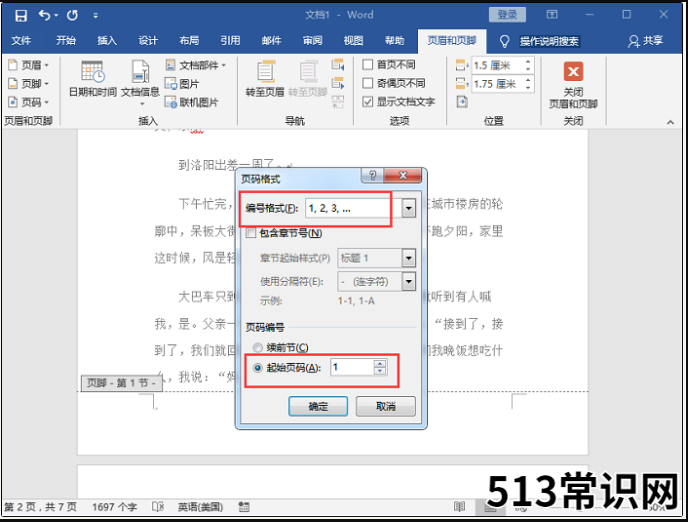The image size is (688, 522).
Task: Open the 文档信息 document info menu
Action: [x=140, y=83]
